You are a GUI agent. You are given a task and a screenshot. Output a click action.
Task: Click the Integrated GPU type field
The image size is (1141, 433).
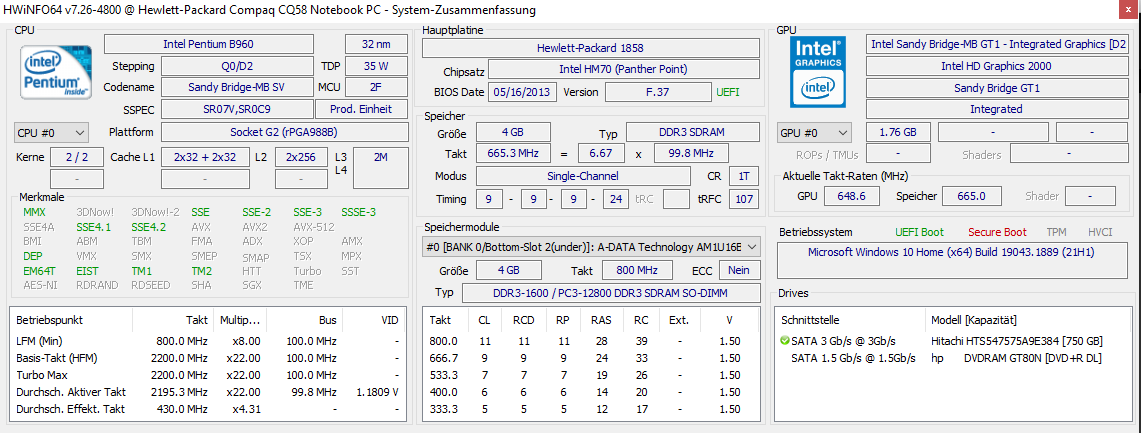tap(995, 109)
